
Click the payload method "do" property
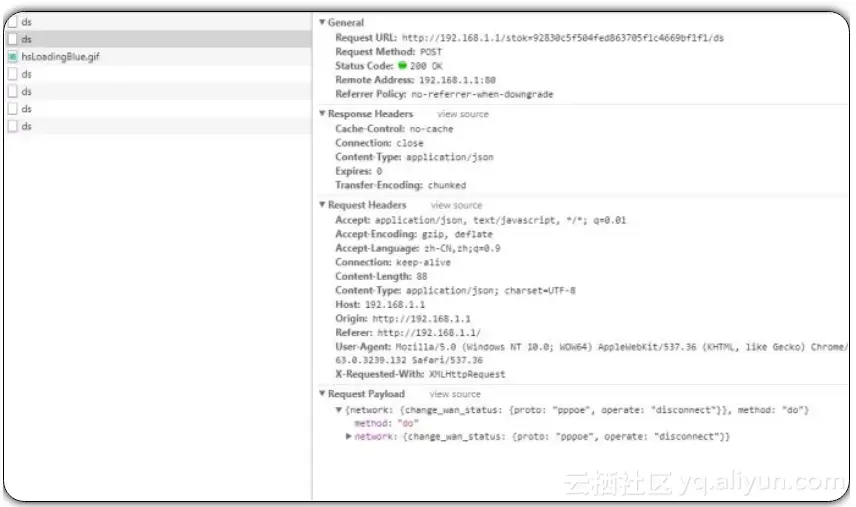(x=387, y=424)
